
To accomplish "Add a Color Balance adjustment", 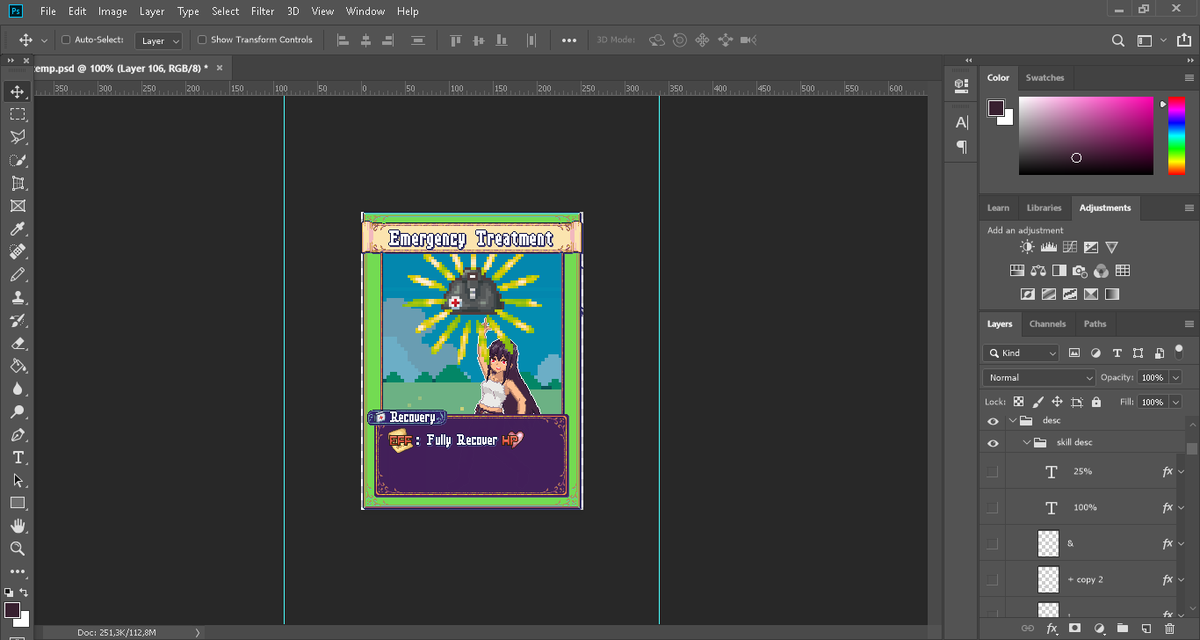I will (x=1038, y=271).
